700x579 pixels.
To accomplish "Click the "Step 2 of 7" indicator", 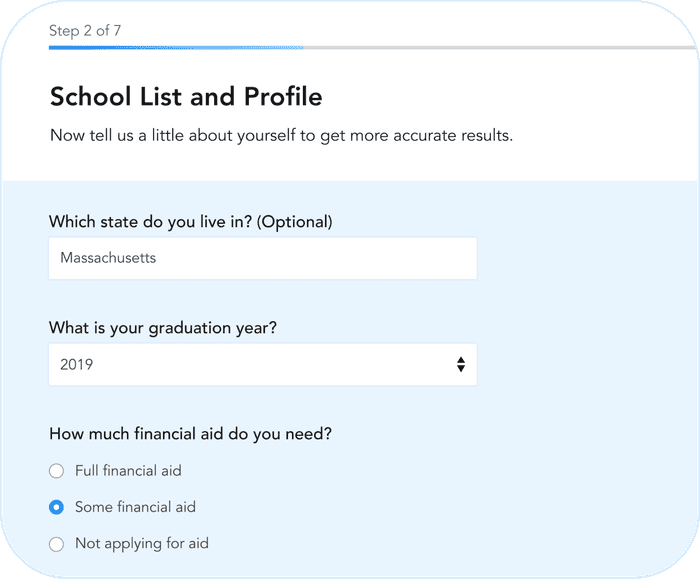I will pos(87,30).
